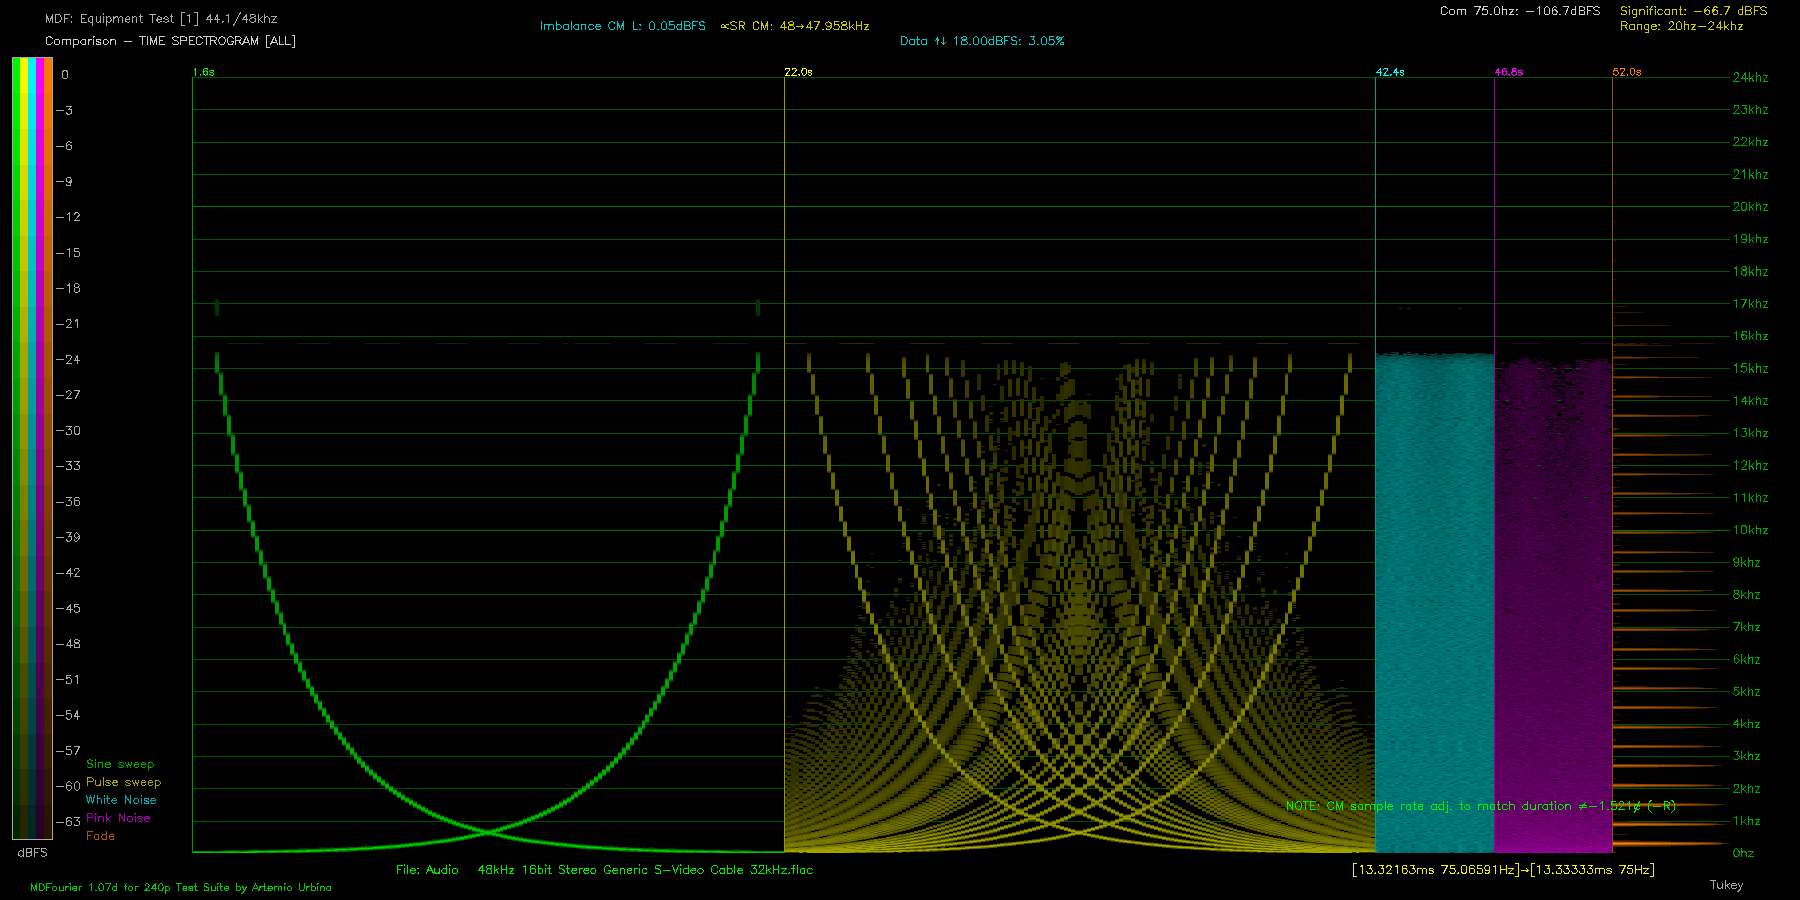Click the 1.6s time marker
1800x900 pixels.
[203, 72]
